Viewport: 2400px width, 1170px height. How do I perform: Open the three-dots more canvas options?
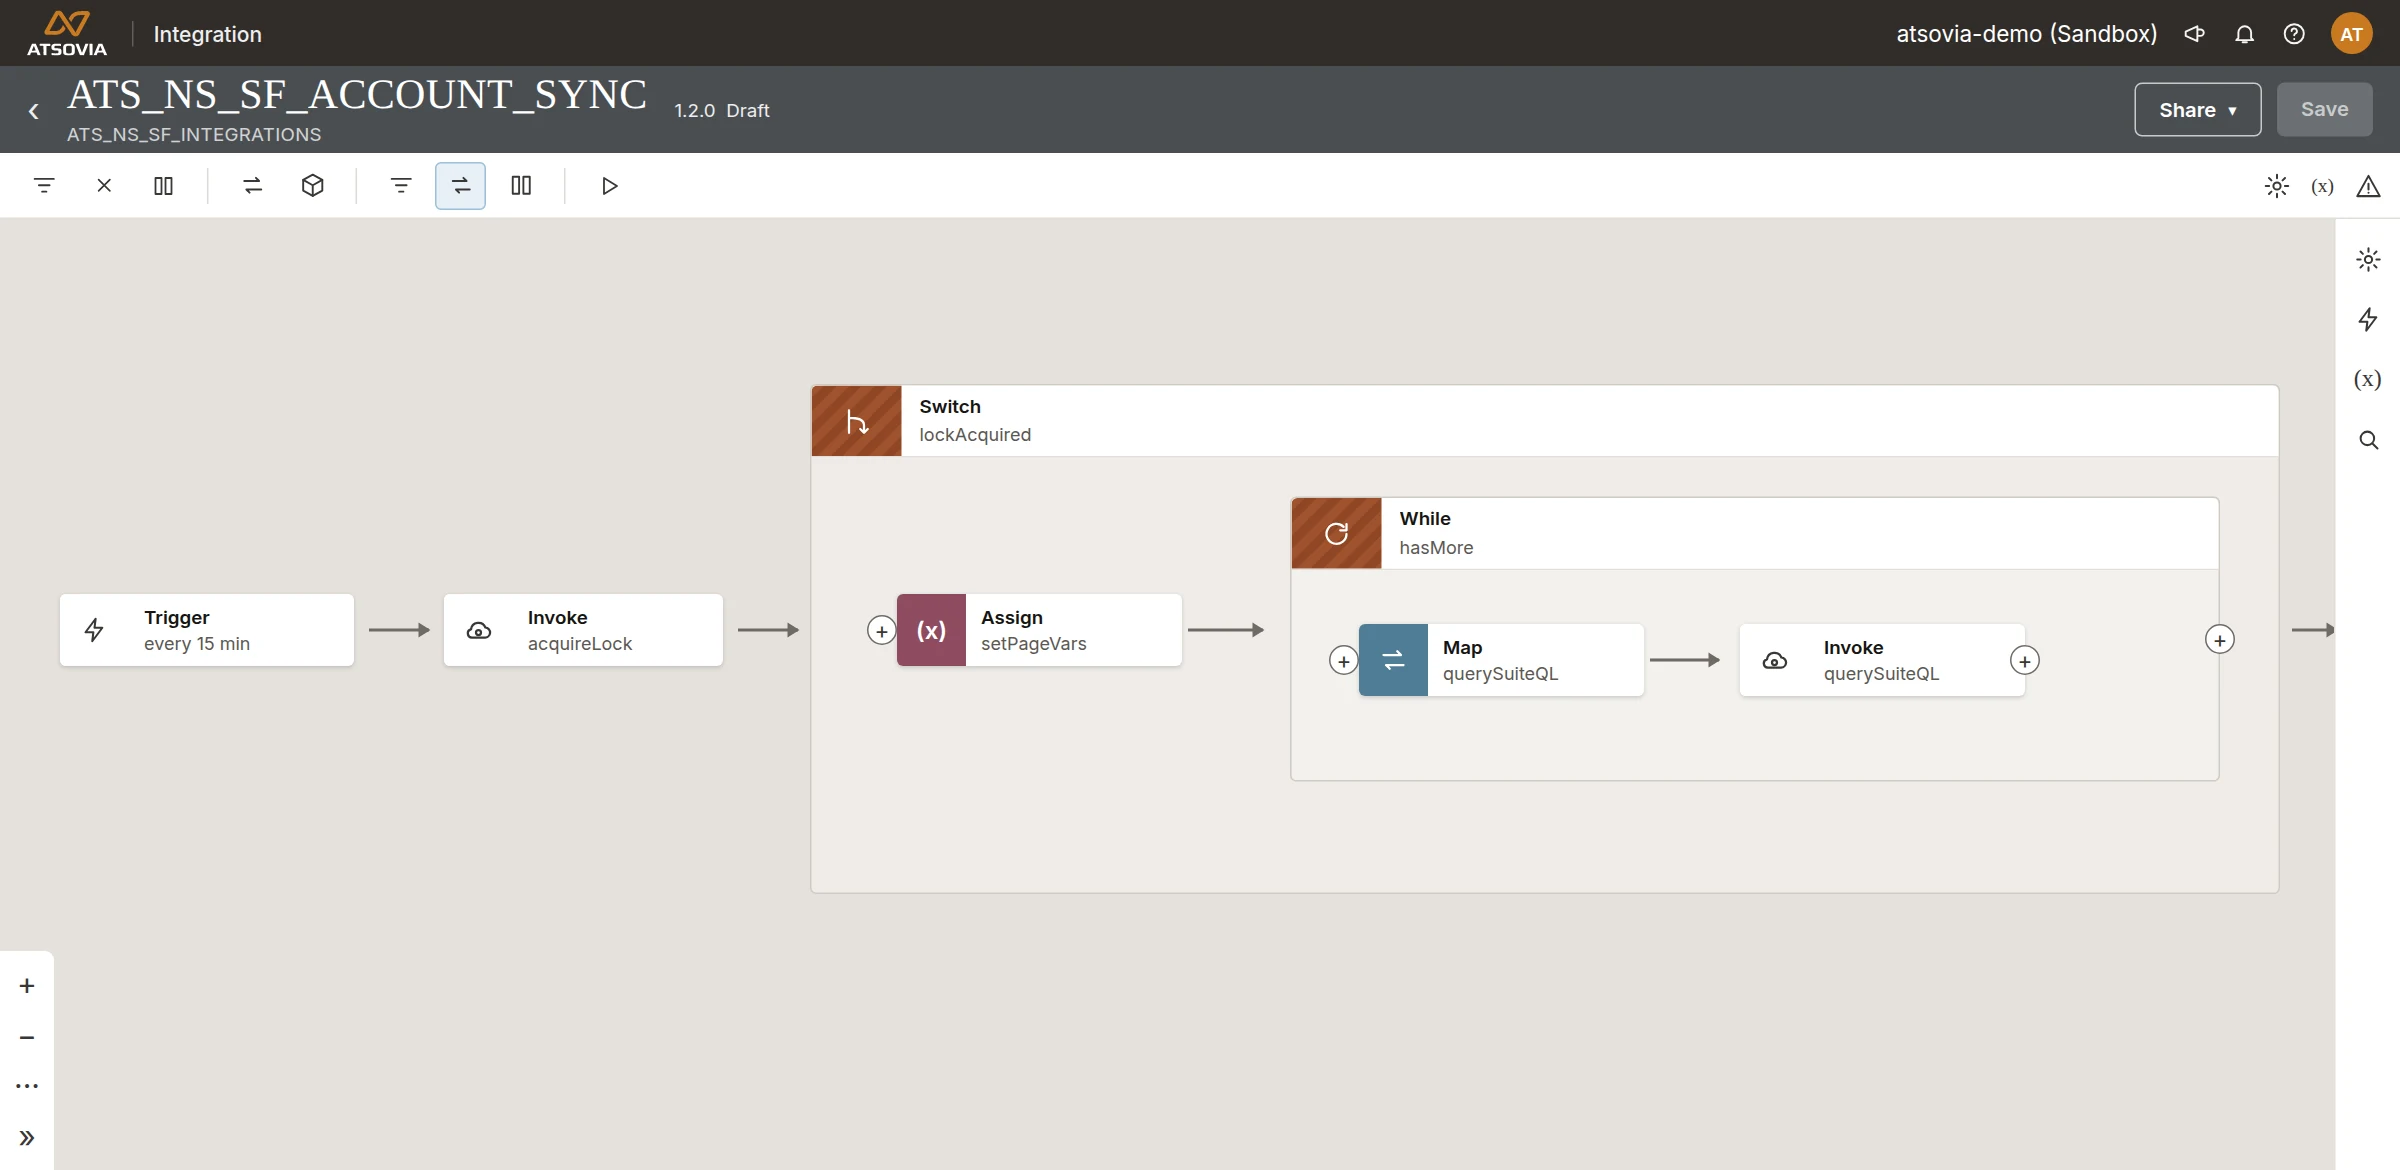click(x=27, y=1086)
